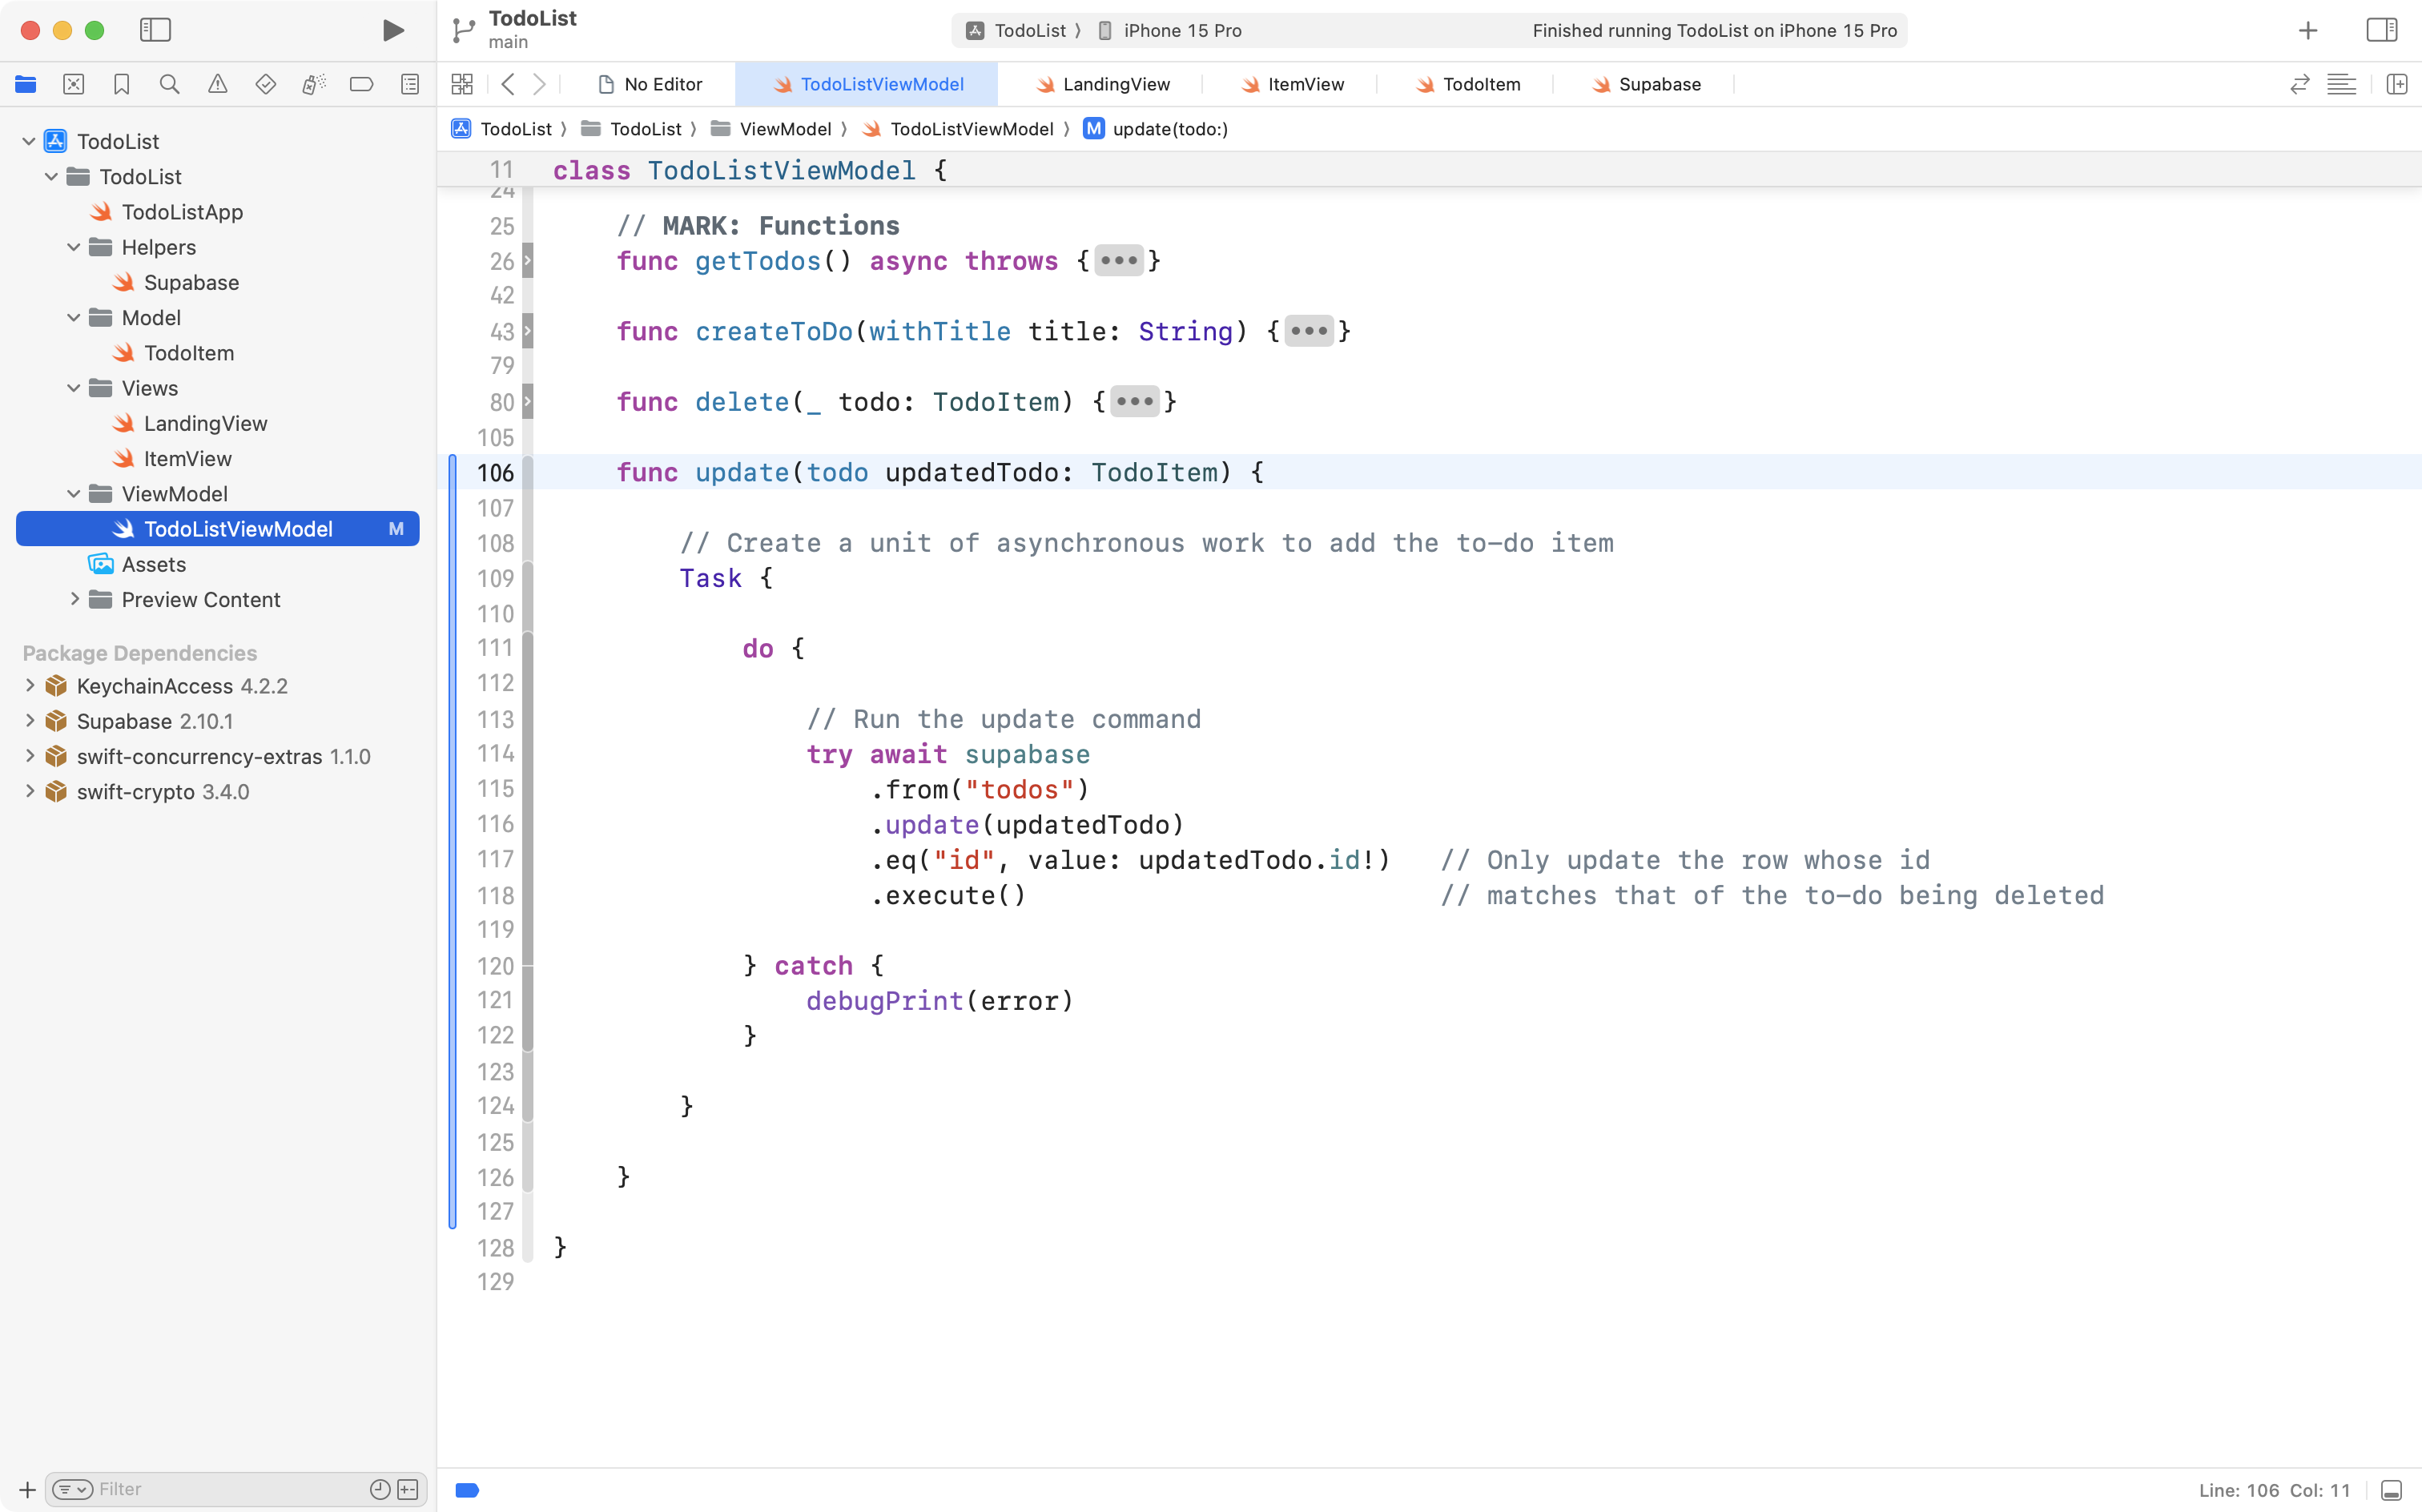This screenshot has height=1512, width=2422.
Task: Expand the Preview Content folder
Action: point(74,599)
